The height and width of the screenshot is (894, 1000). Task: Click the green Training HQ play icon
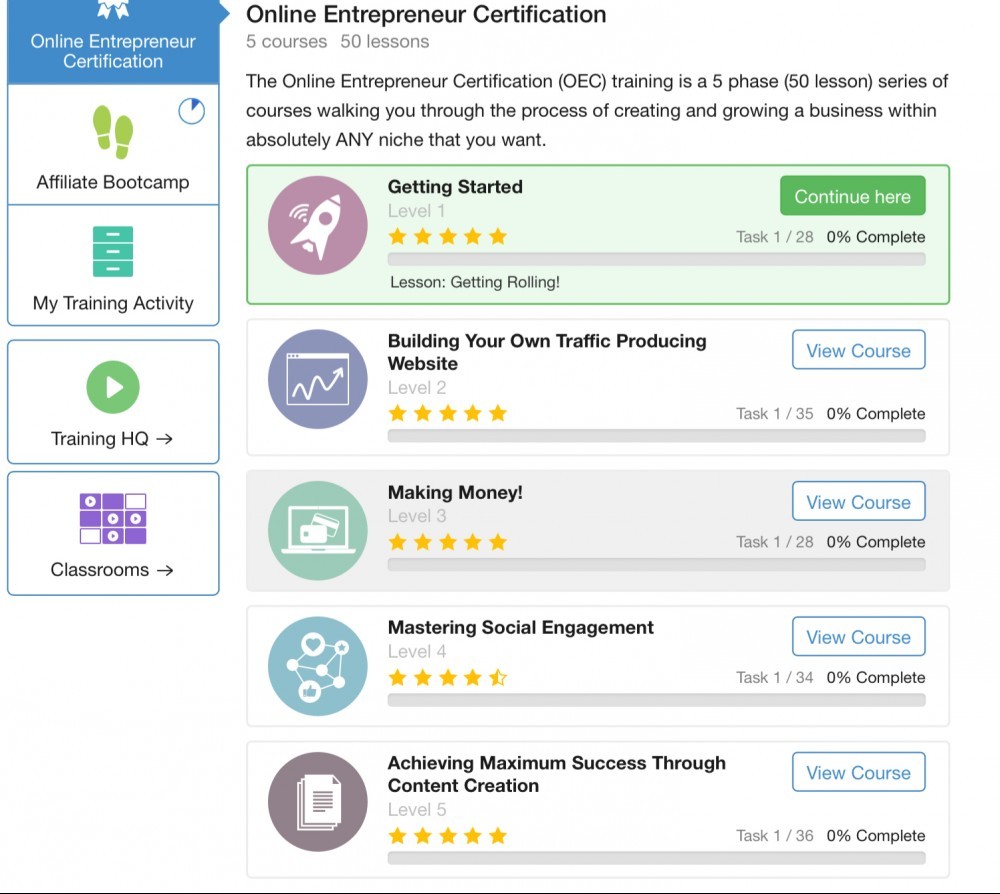(x=113, y=387)
